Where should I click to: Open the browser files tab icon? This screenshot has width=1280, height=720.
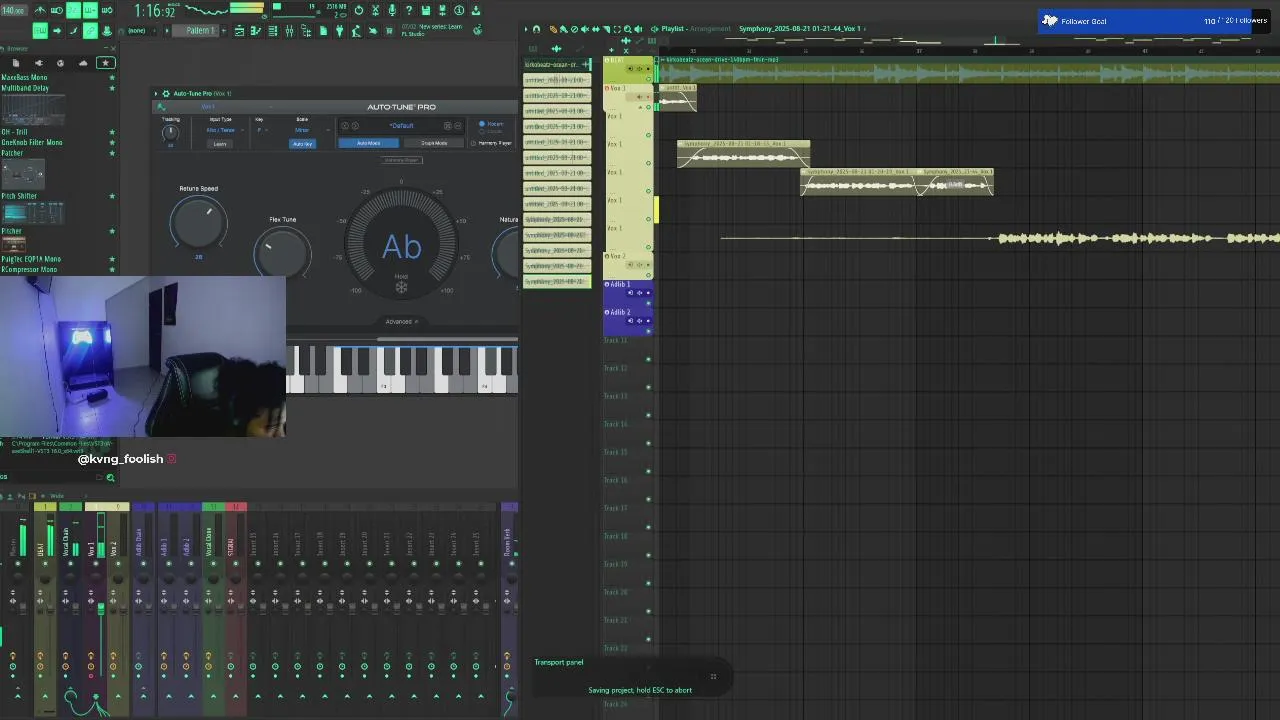(x=16, y=63)
